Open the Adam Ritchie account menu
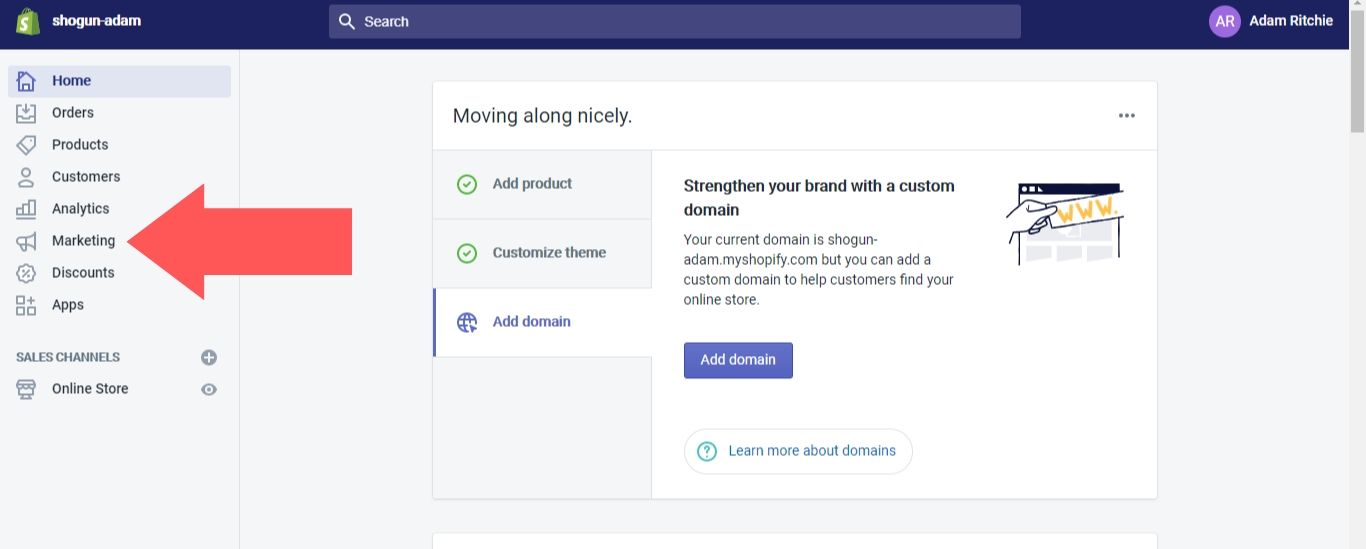This screenshot has width=1366, height=549. (x=1271, y=21)
